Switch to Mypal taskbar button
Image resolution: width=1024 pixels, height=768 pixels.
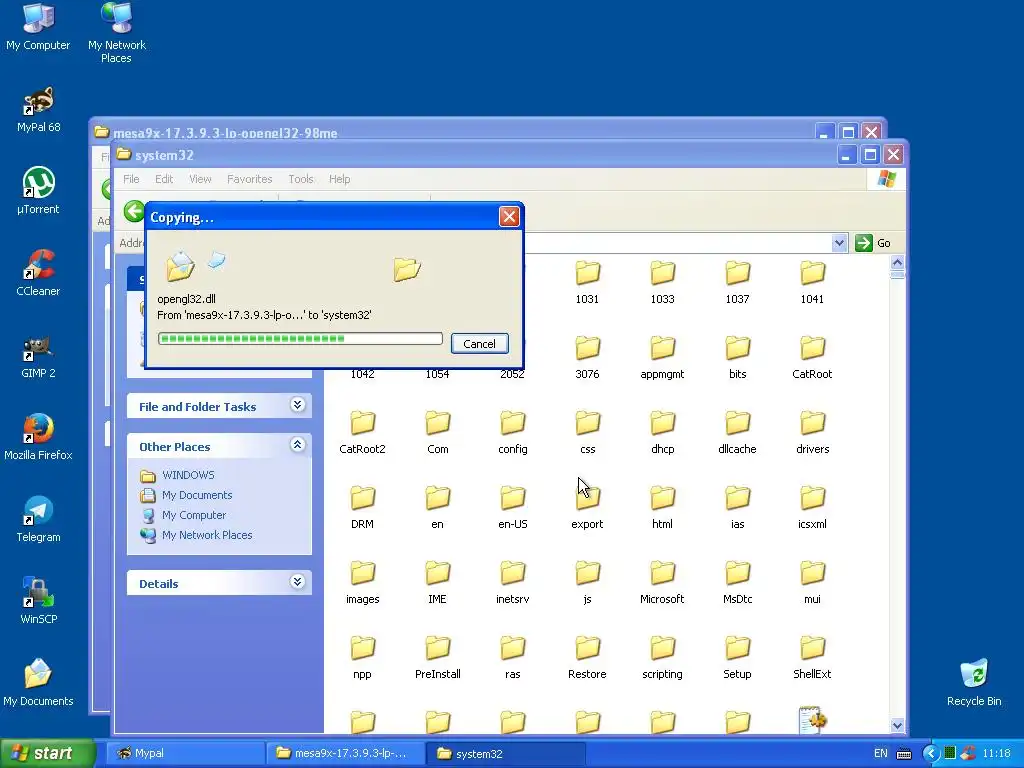pyautogui.click(x=185, y=754)
